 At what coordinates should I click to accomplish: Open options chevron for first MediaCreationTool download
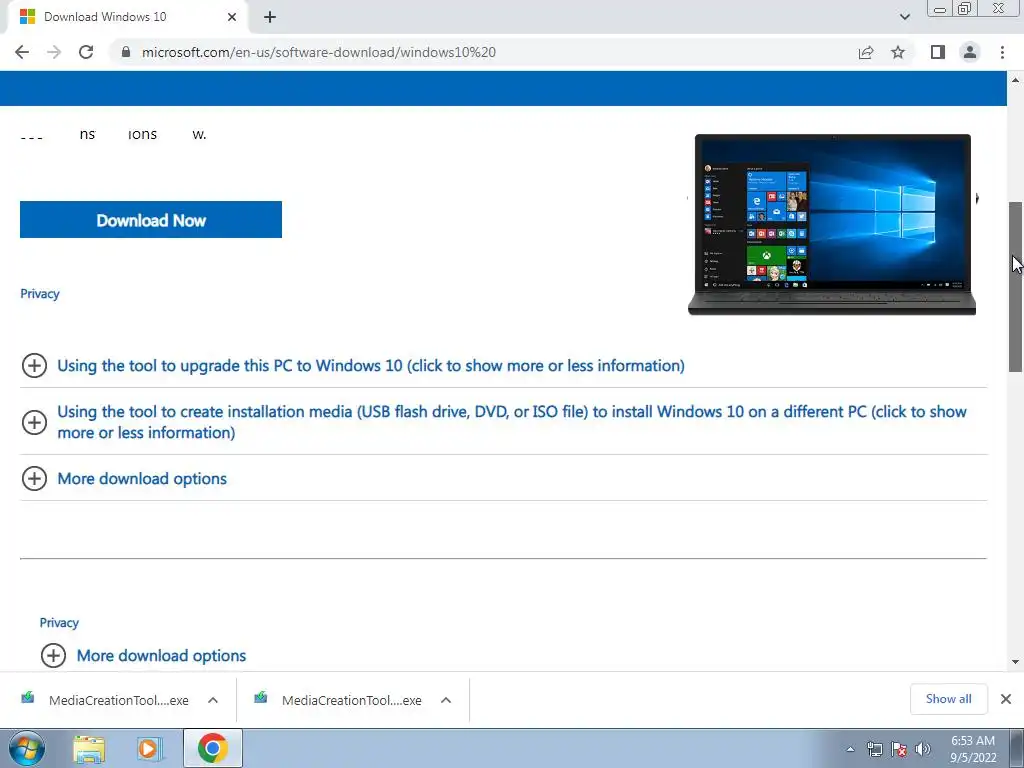pos(213,700)
